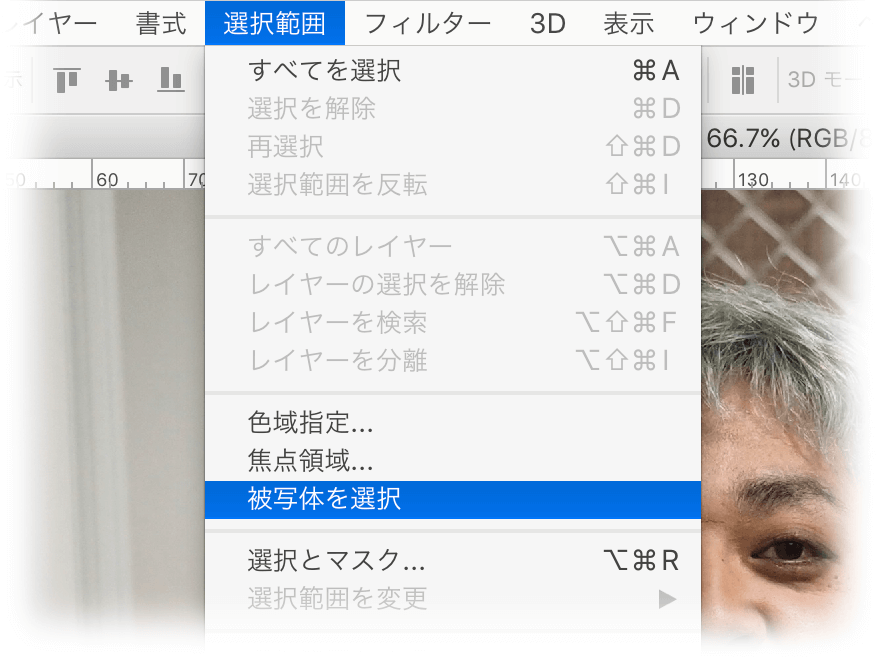The height and width of the screenshot is (657, 876).
Task: Click the 60 mark on horizontal ruler
Action: tap(107, 179)
